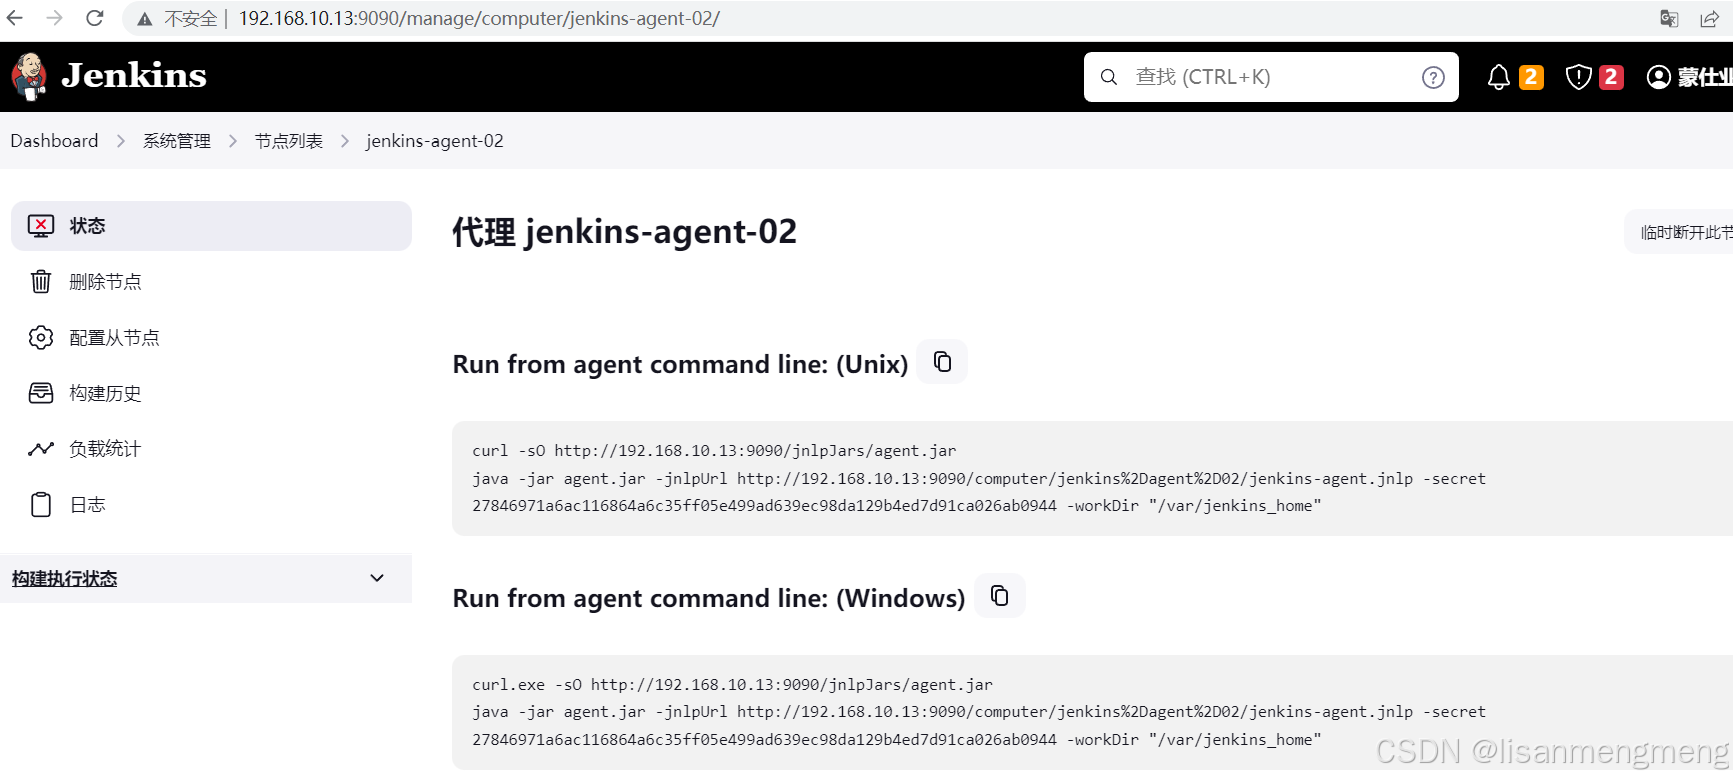Click the Jenkins butler logo icon
Screen dimensions: 1733x781
click(x=29, y=77)
